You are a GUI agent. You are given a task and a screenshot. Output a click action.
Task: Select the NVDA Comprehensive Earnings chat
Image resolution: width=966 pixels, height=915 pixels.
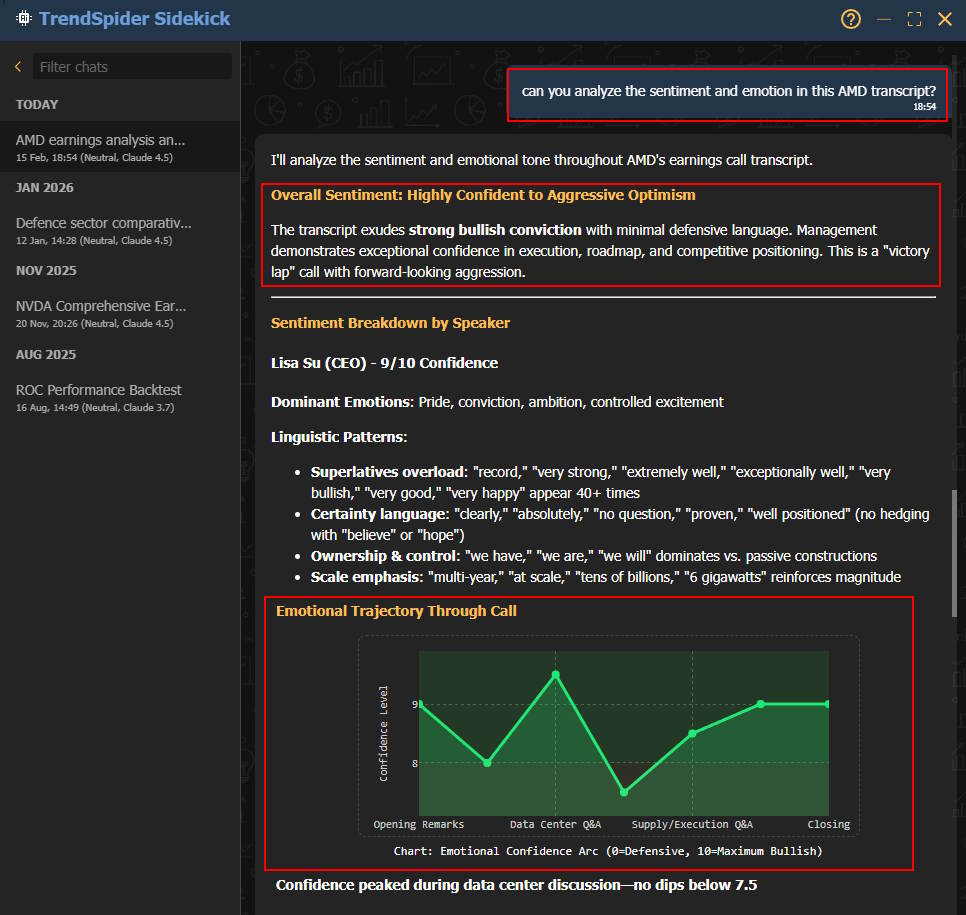(x=100, y=312)
